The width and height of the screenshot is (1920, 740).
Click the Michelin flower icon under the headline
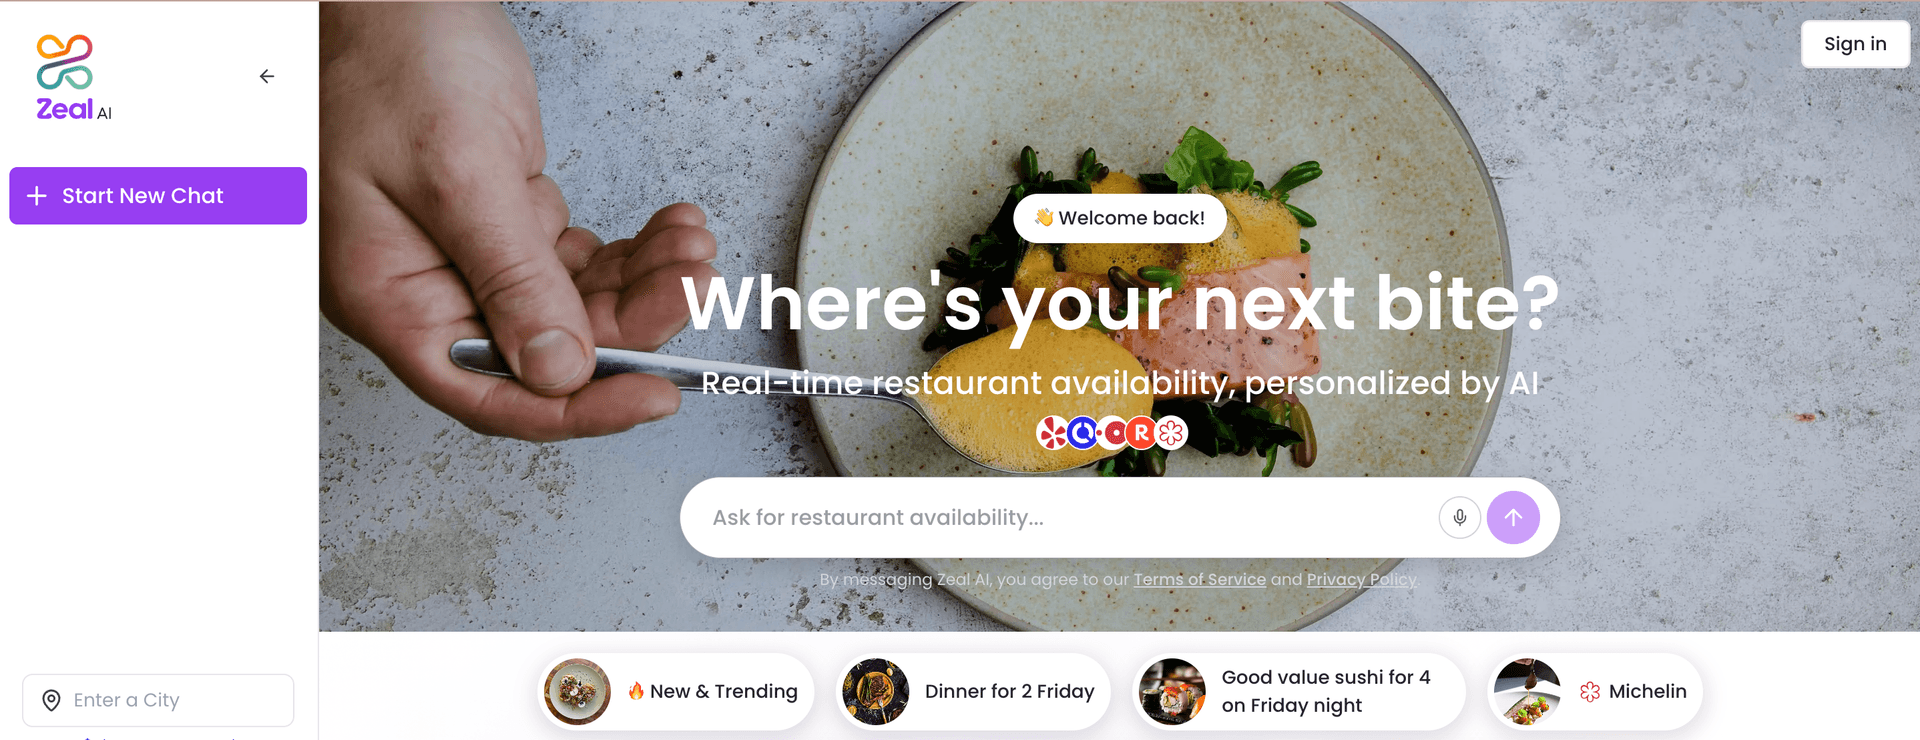pos(1171,433)
